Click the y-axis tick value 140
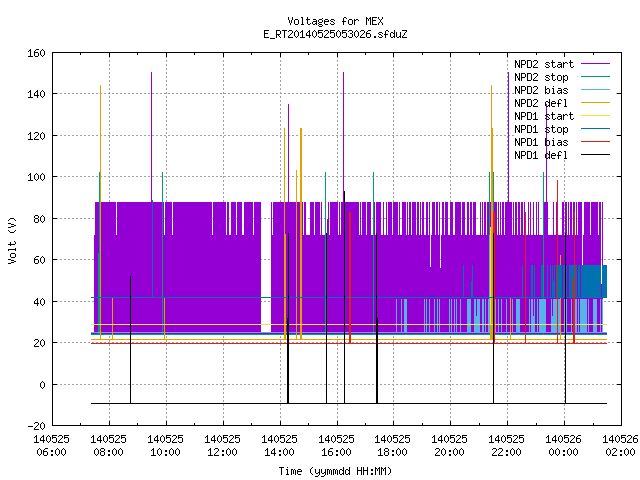This screenshot has height=480, width=640. point(36,94)
